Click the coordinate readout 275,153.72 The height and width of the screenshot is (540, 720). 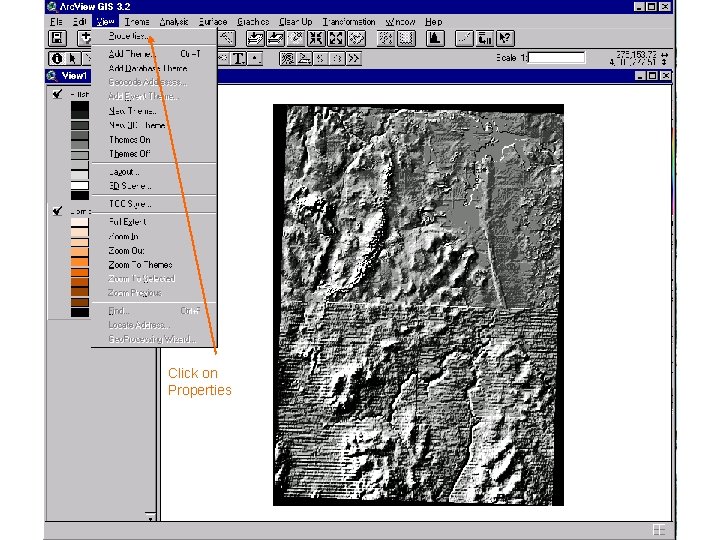click(x=636, y=54)
